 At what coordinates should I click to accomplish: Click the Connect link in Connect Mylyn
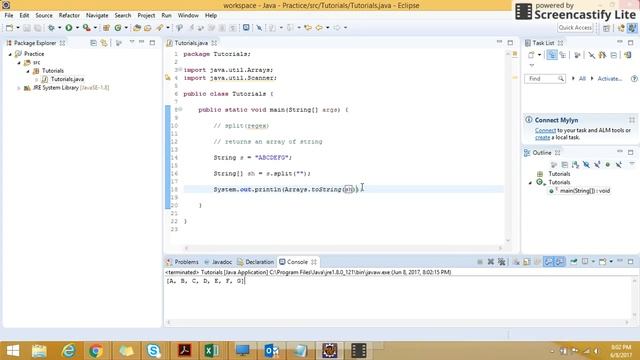545,130
